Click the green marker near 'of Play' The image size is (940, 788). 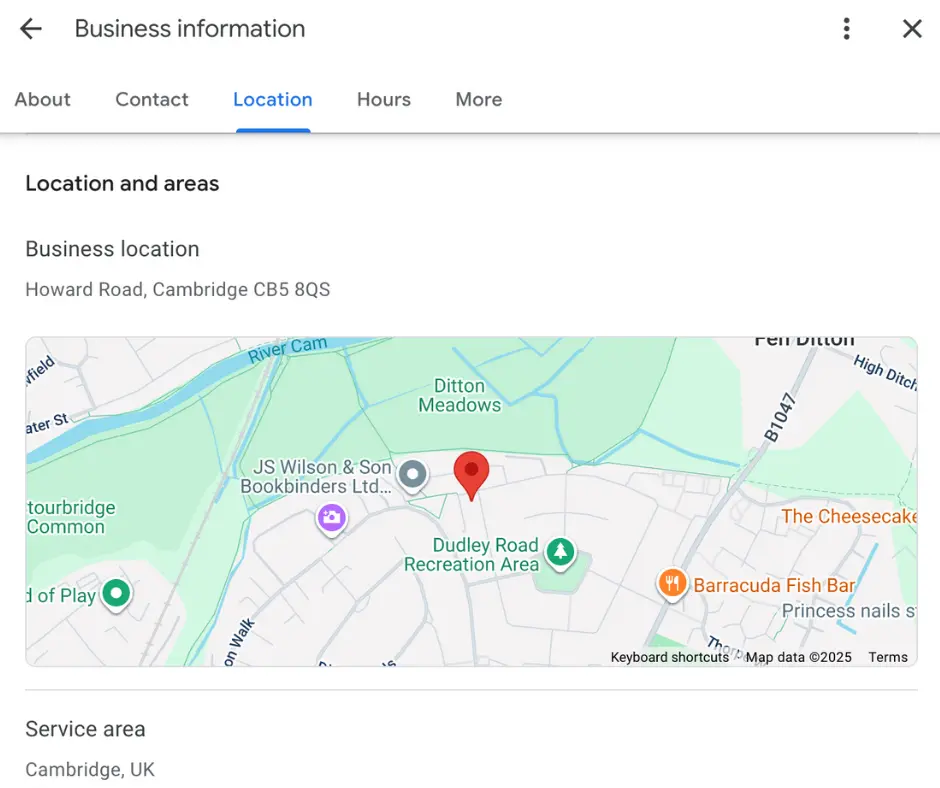coord(117,594)
